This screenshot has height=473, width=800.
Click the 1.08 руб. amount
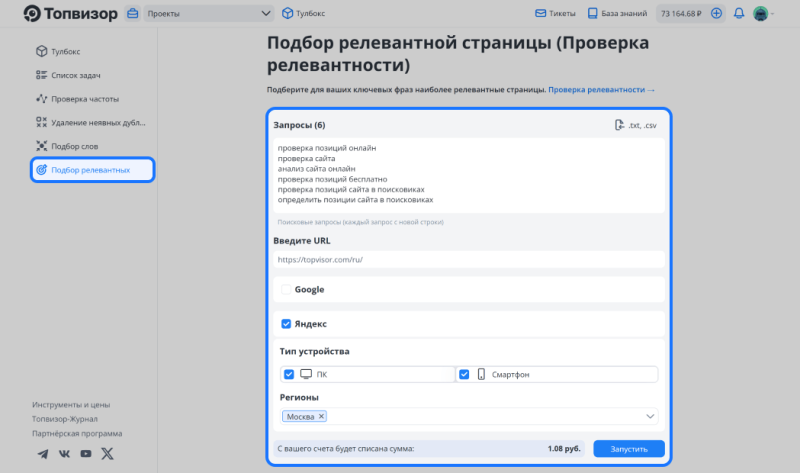click(564, 449)
